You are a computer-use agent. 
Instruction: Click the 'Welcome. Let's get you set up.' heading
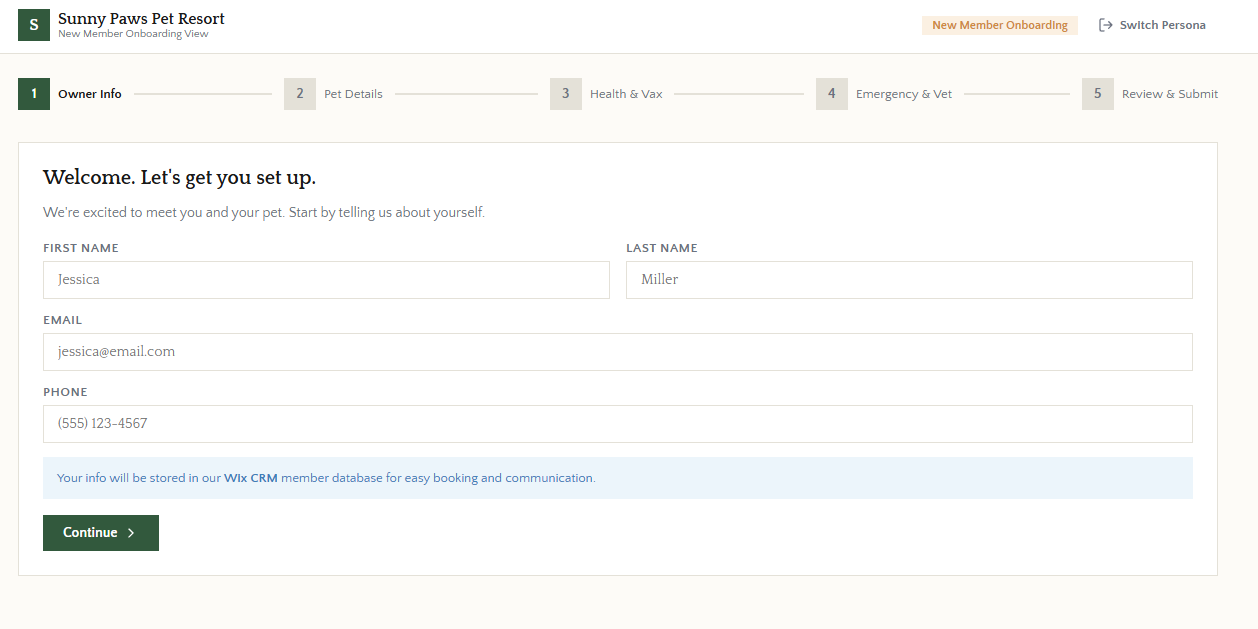179,178
